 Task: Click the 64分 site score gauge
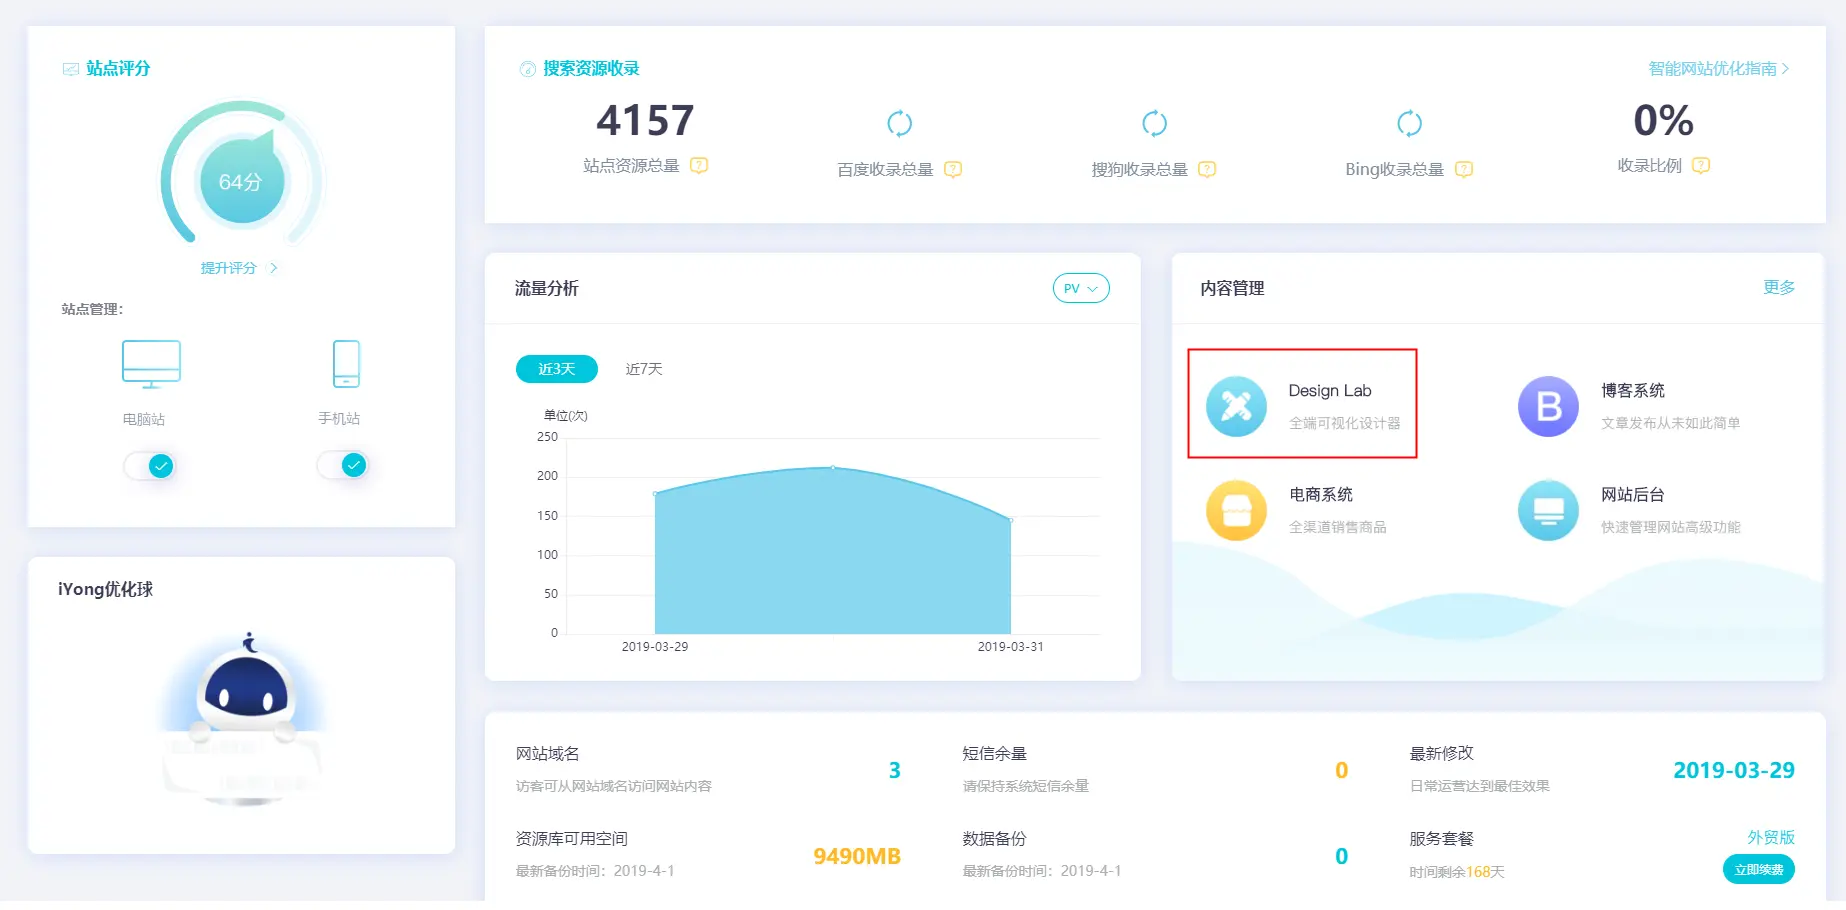tap(241, 181)
